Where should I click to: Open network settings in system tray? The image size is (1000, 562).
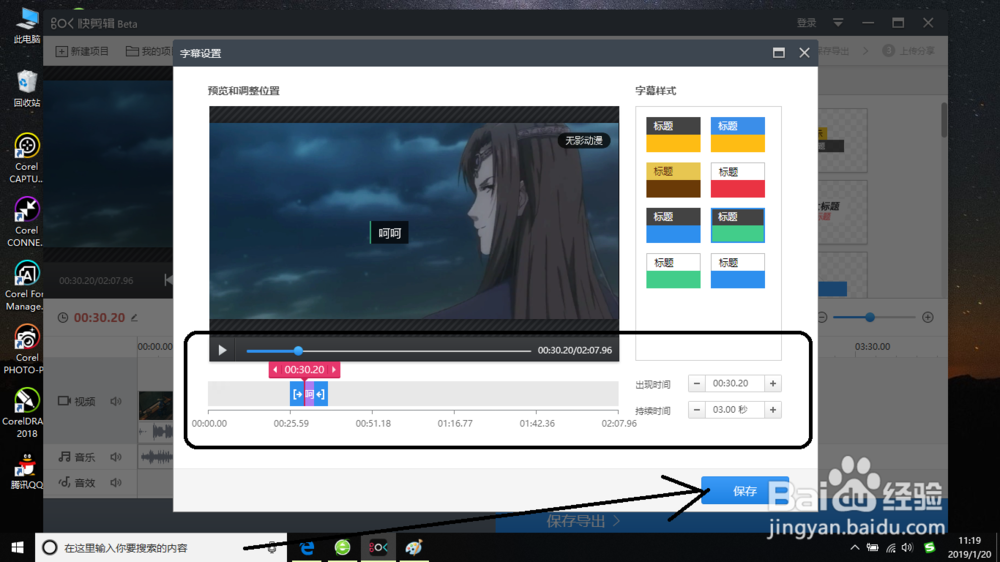[891, 547]
